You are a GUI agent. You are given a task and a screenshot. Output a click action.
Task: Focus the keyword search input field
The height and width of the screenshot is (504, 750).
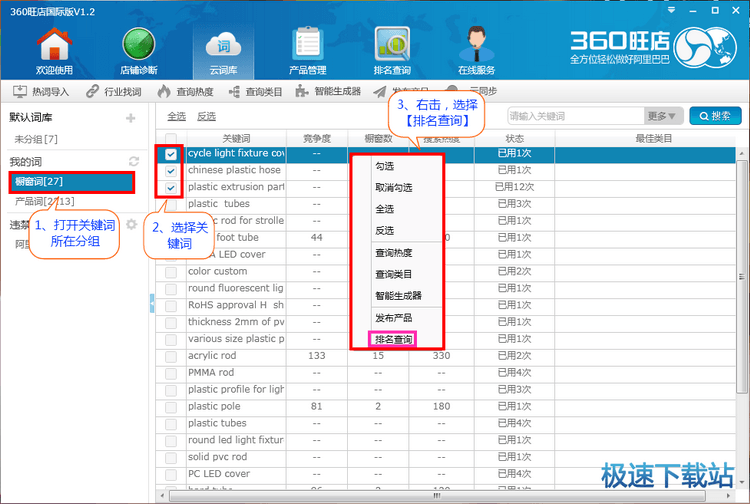[576, 116]
